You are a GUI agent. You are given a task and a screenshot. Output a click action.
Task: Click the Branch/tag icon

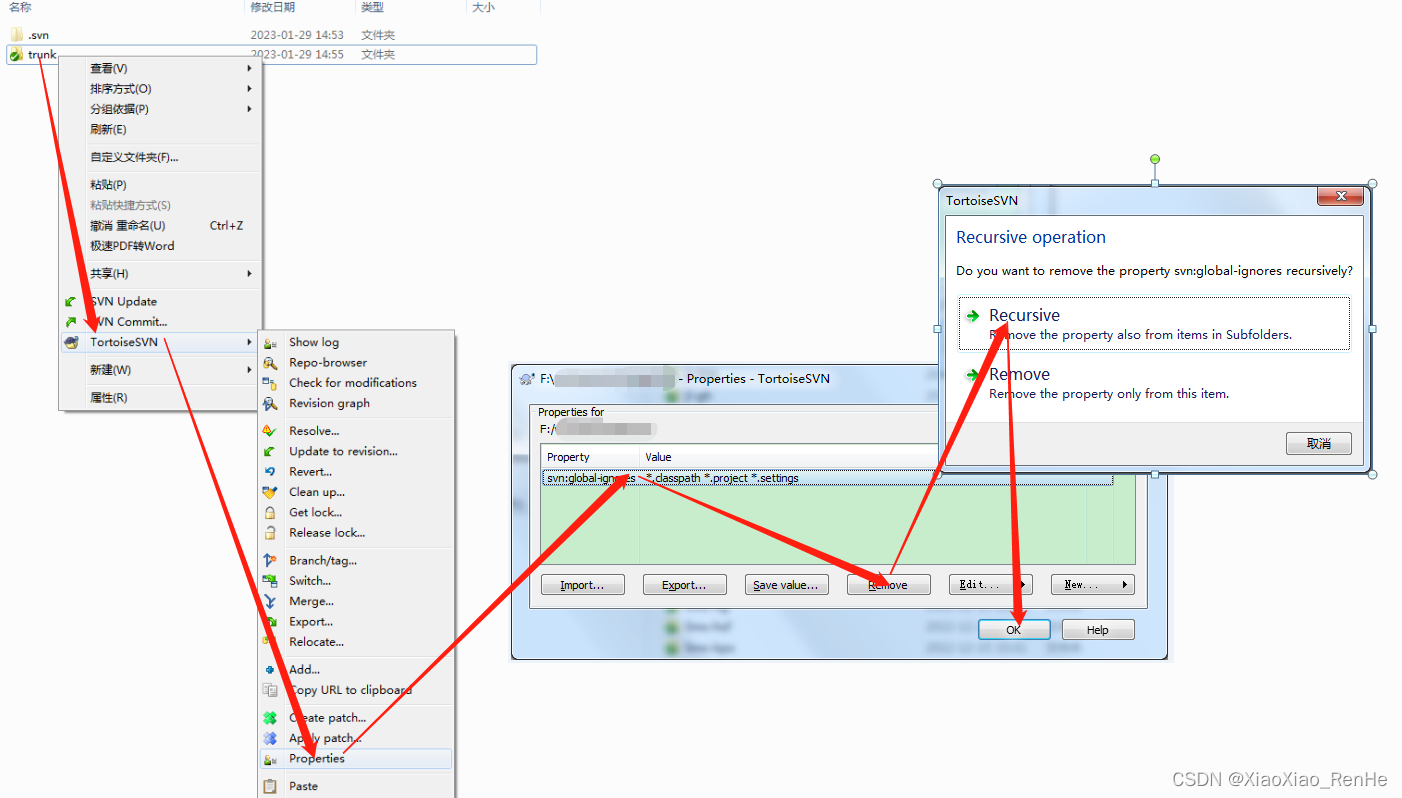tap(270, 561)
